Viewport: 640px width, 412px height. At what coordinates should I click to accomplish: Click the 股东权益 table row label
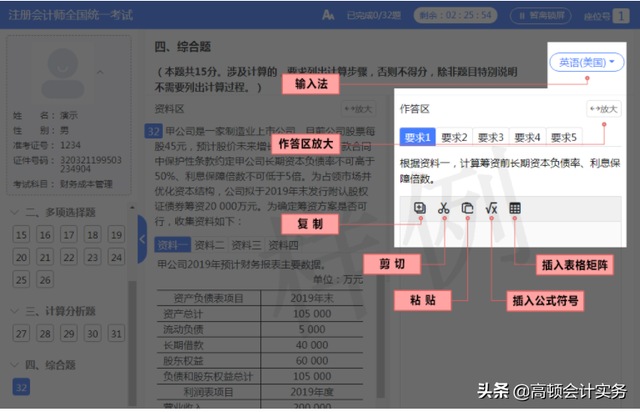point(183,361)
